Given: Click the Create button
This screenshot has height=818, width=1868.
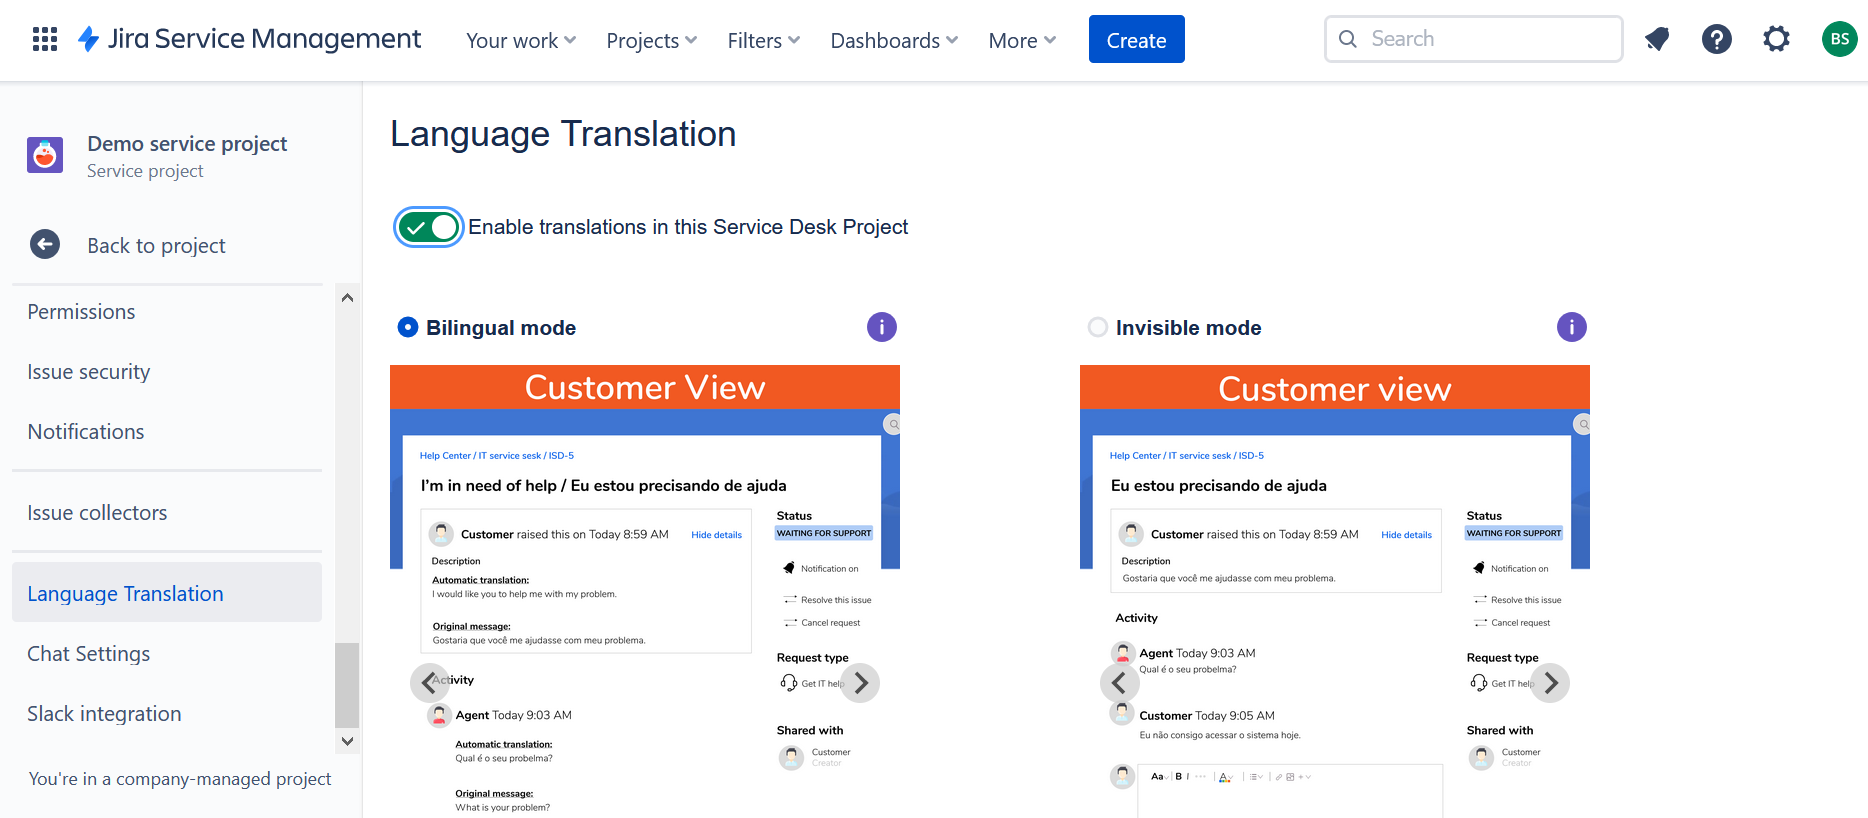Looking at the screenshot, I should pos(1136,39).
